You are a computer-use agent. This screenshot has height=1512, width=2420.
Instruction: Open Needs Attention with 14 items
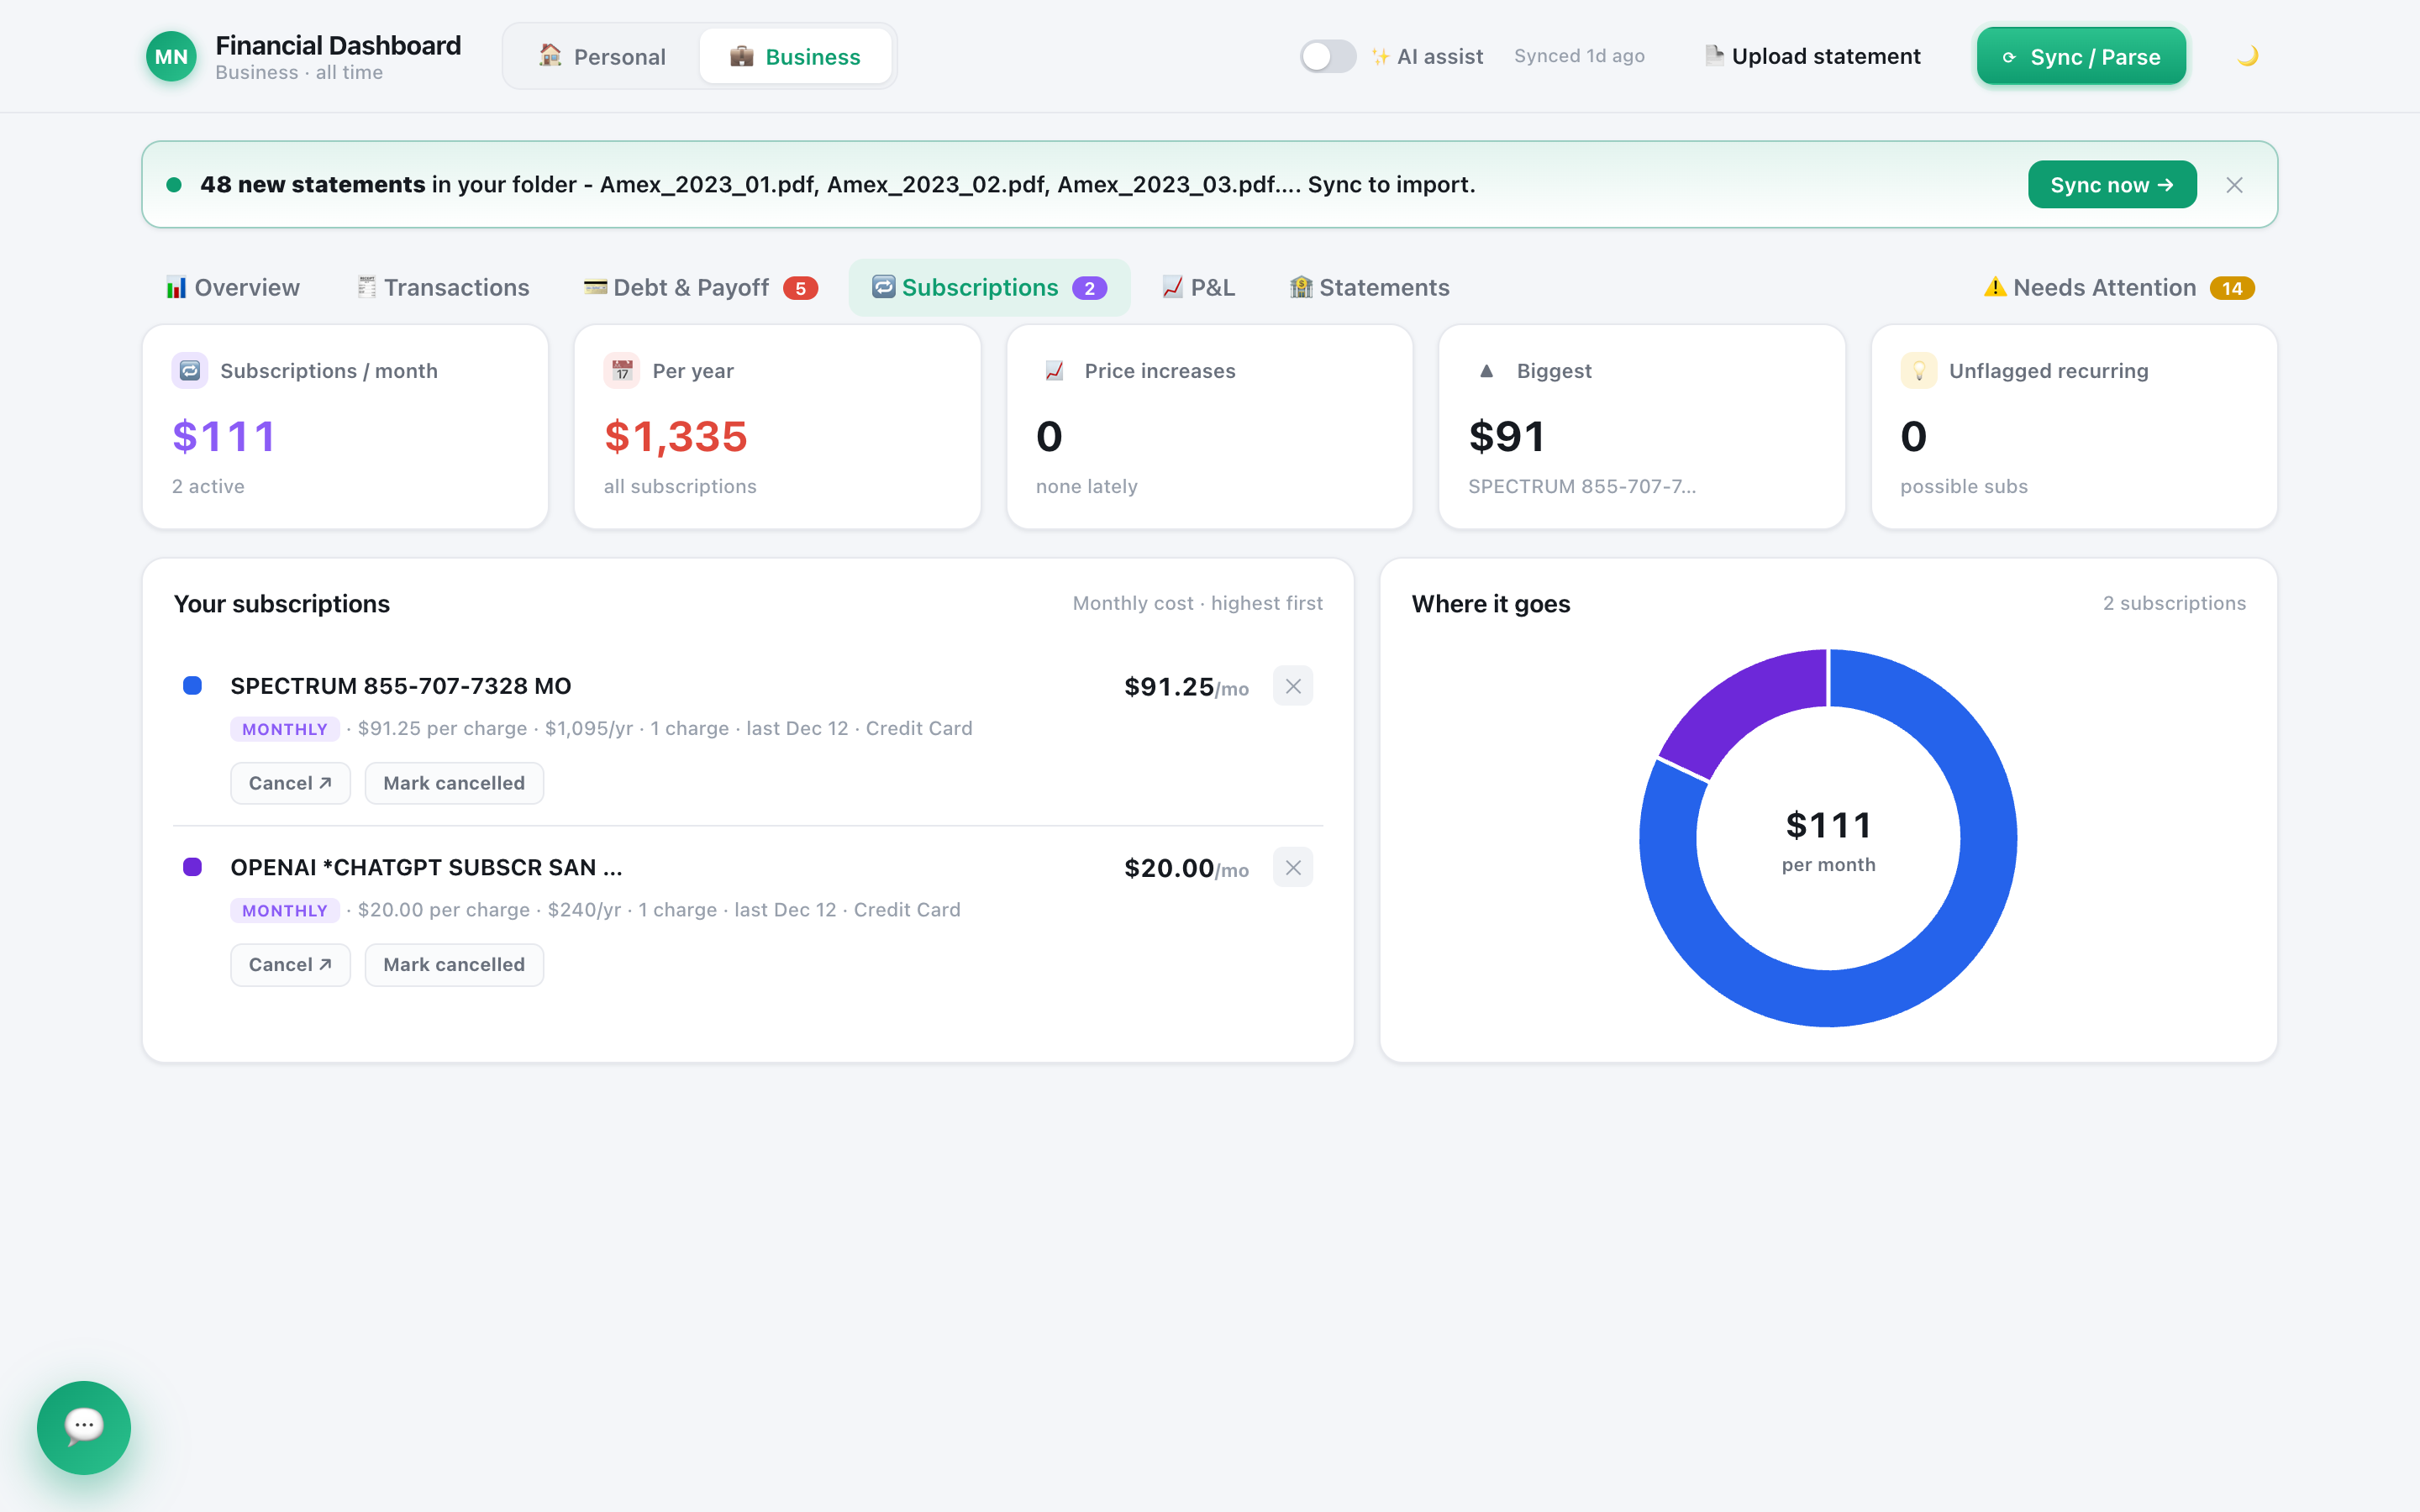[2119, 288]
